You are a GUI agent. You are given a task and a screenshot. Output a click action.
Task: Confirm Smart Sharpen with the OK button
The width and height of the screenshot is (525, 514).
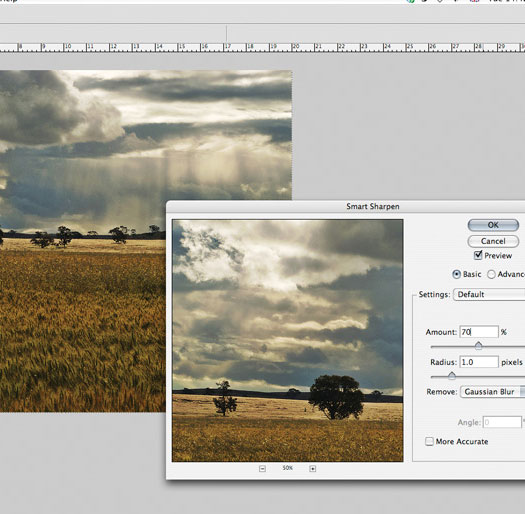pos(493,225)
